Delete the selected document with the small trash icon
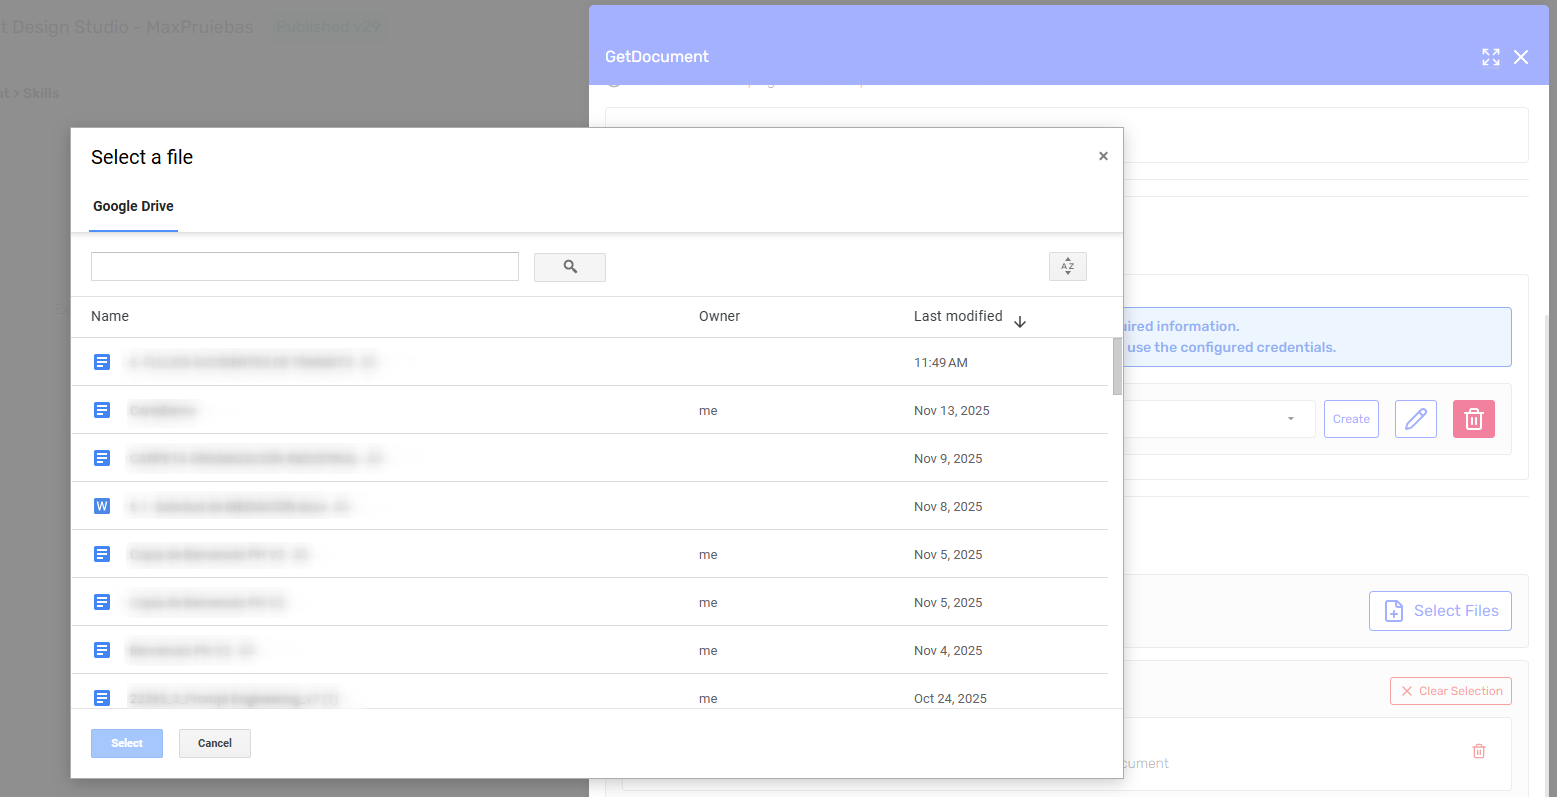The width and height of the screenshot is (1557, 797). [x=1478, y=751]
